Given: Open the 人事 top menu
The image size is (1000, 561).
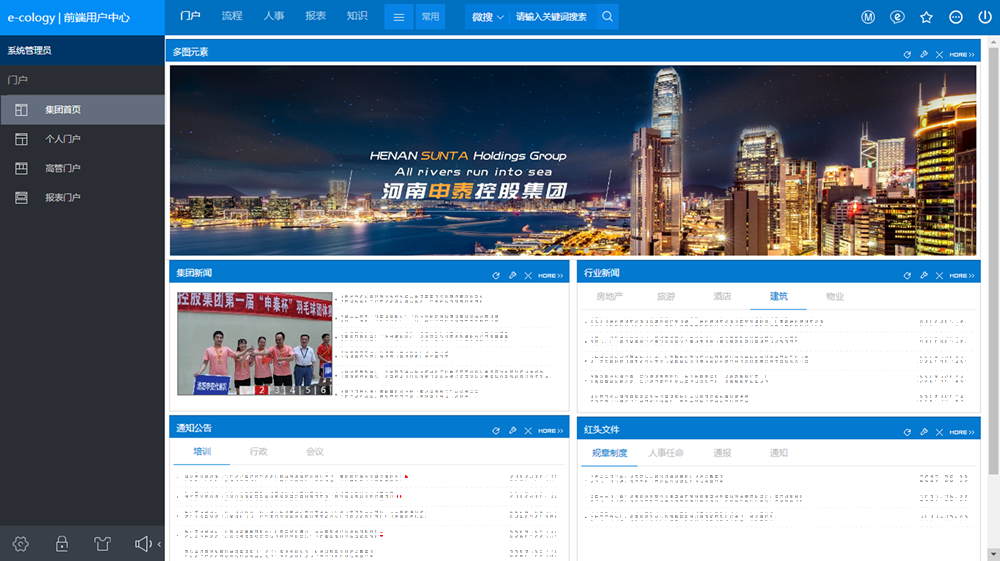Looking at the screenshot, I should (274, 16).
